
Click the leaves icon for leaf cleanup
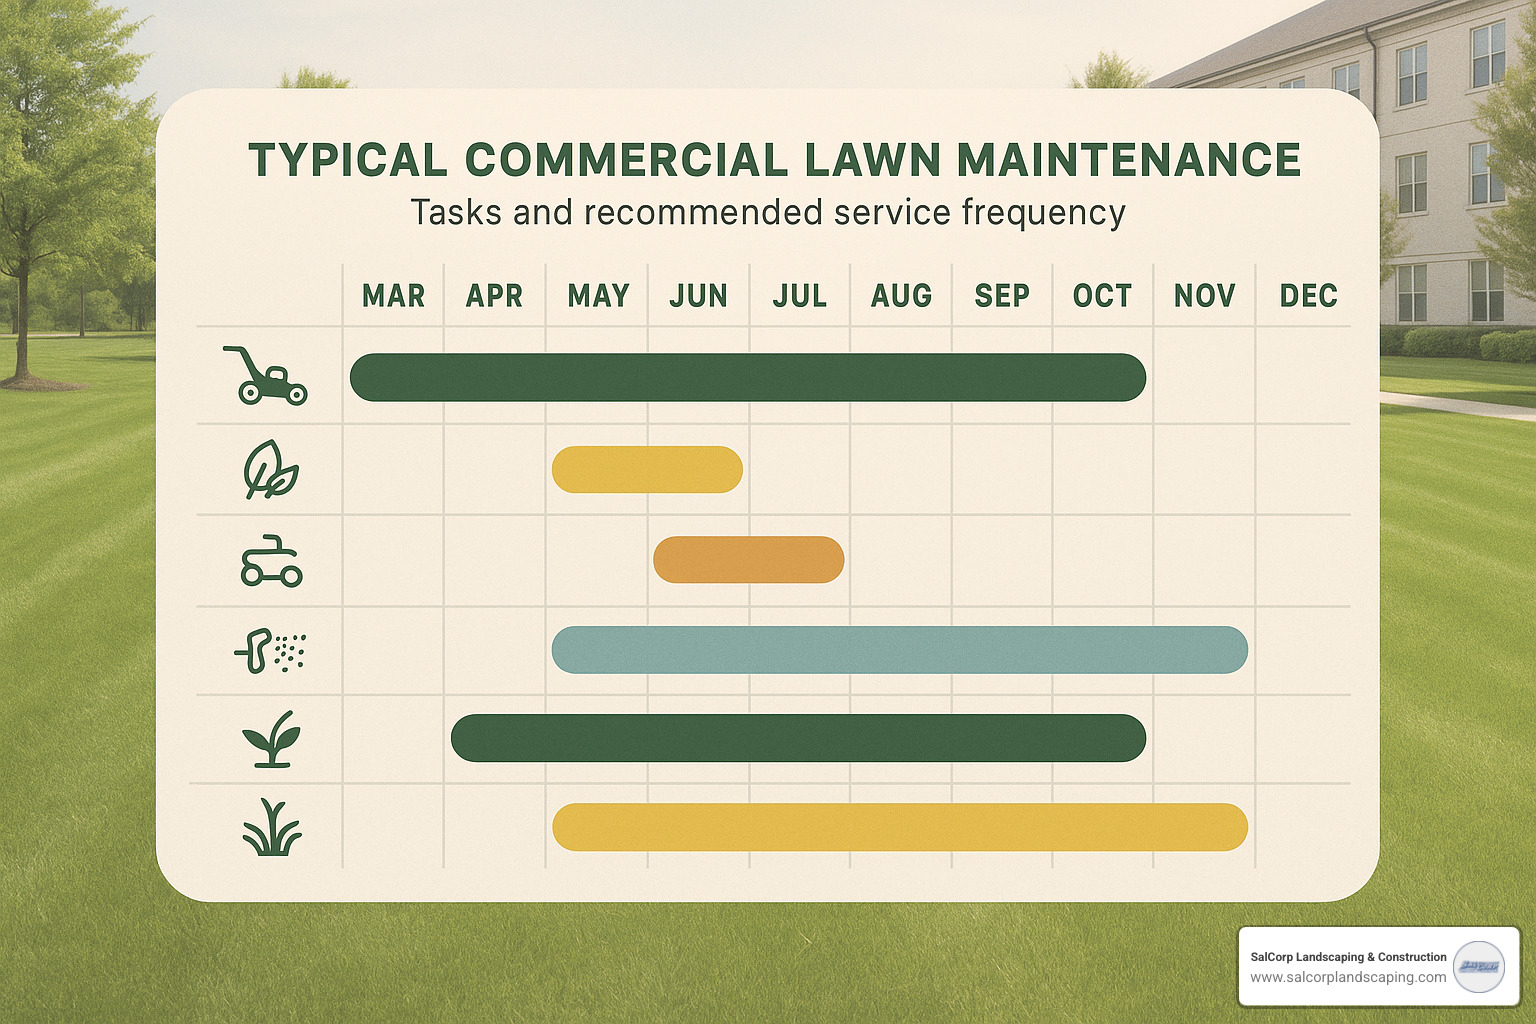tap(270, 470)
